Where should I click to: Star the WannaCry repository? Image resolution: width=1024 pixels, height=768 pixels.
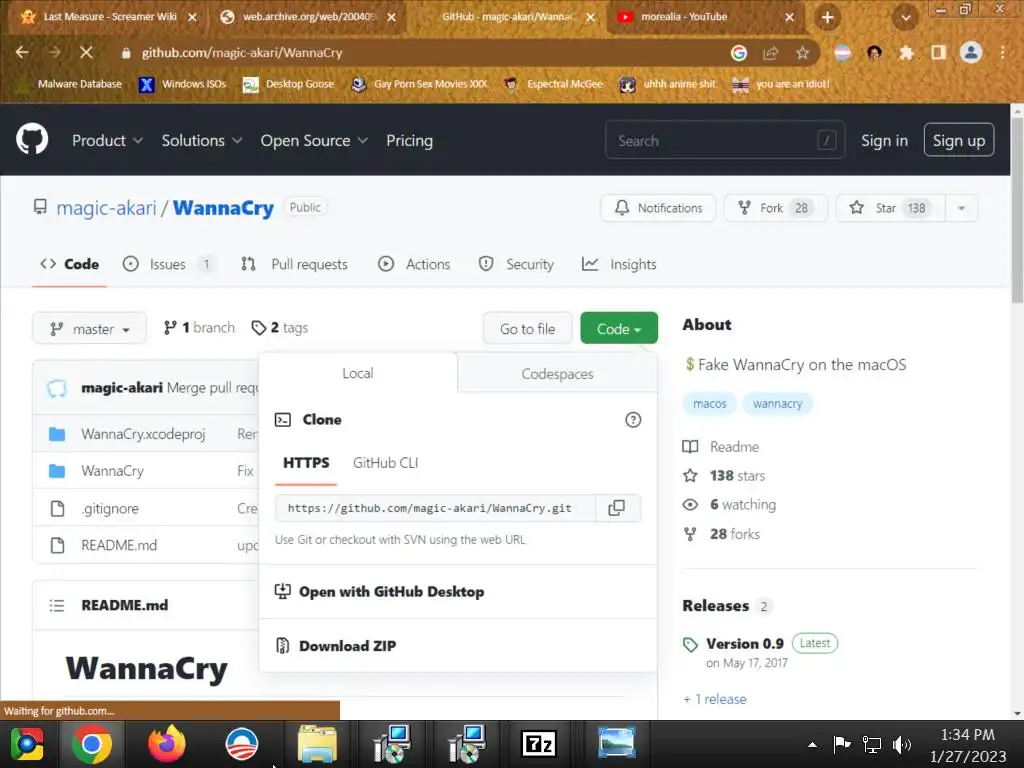pos(891,208)
